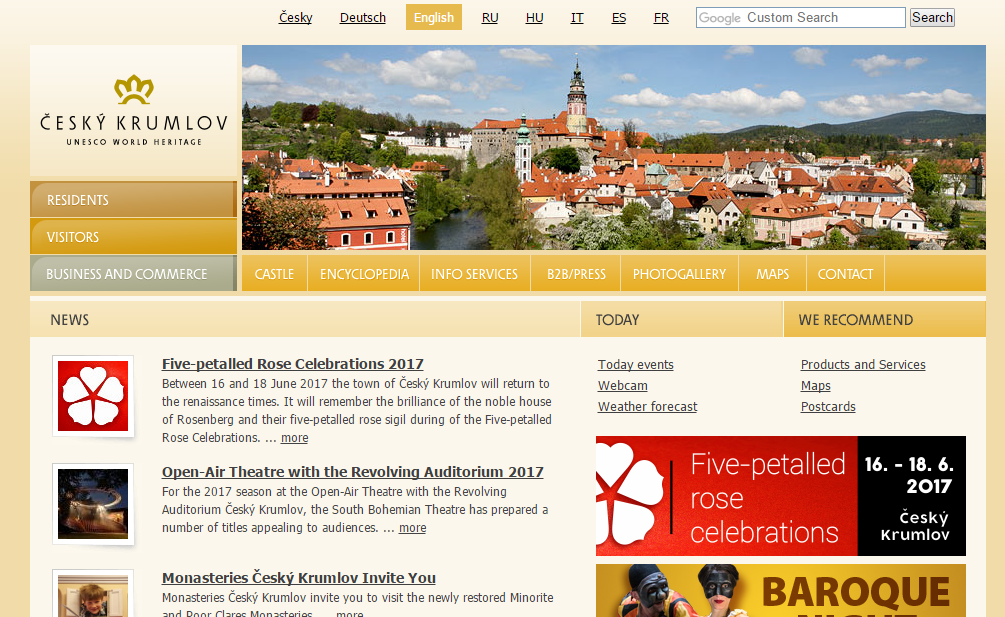The height and width of the screenshot is (617, 1005).
Task: Open Info Services in navigation bar
Action: point(475,274)
